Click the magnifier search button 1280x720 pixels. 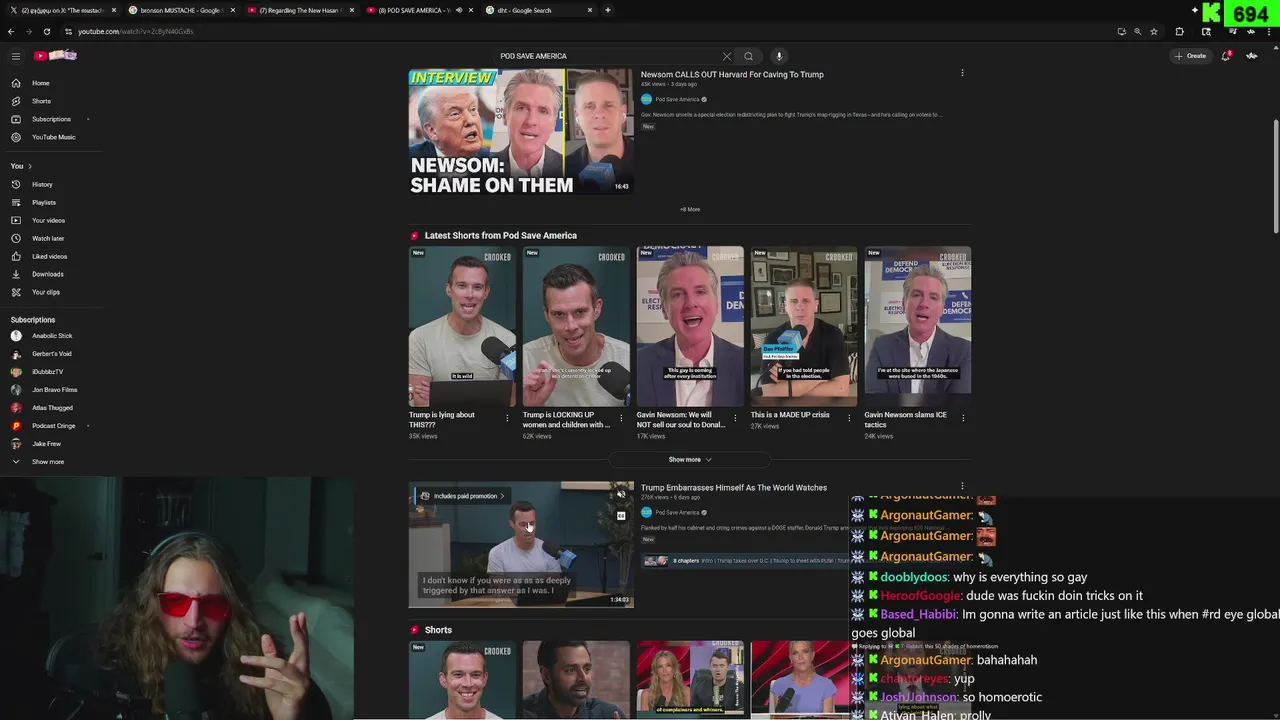pos(748,56)
